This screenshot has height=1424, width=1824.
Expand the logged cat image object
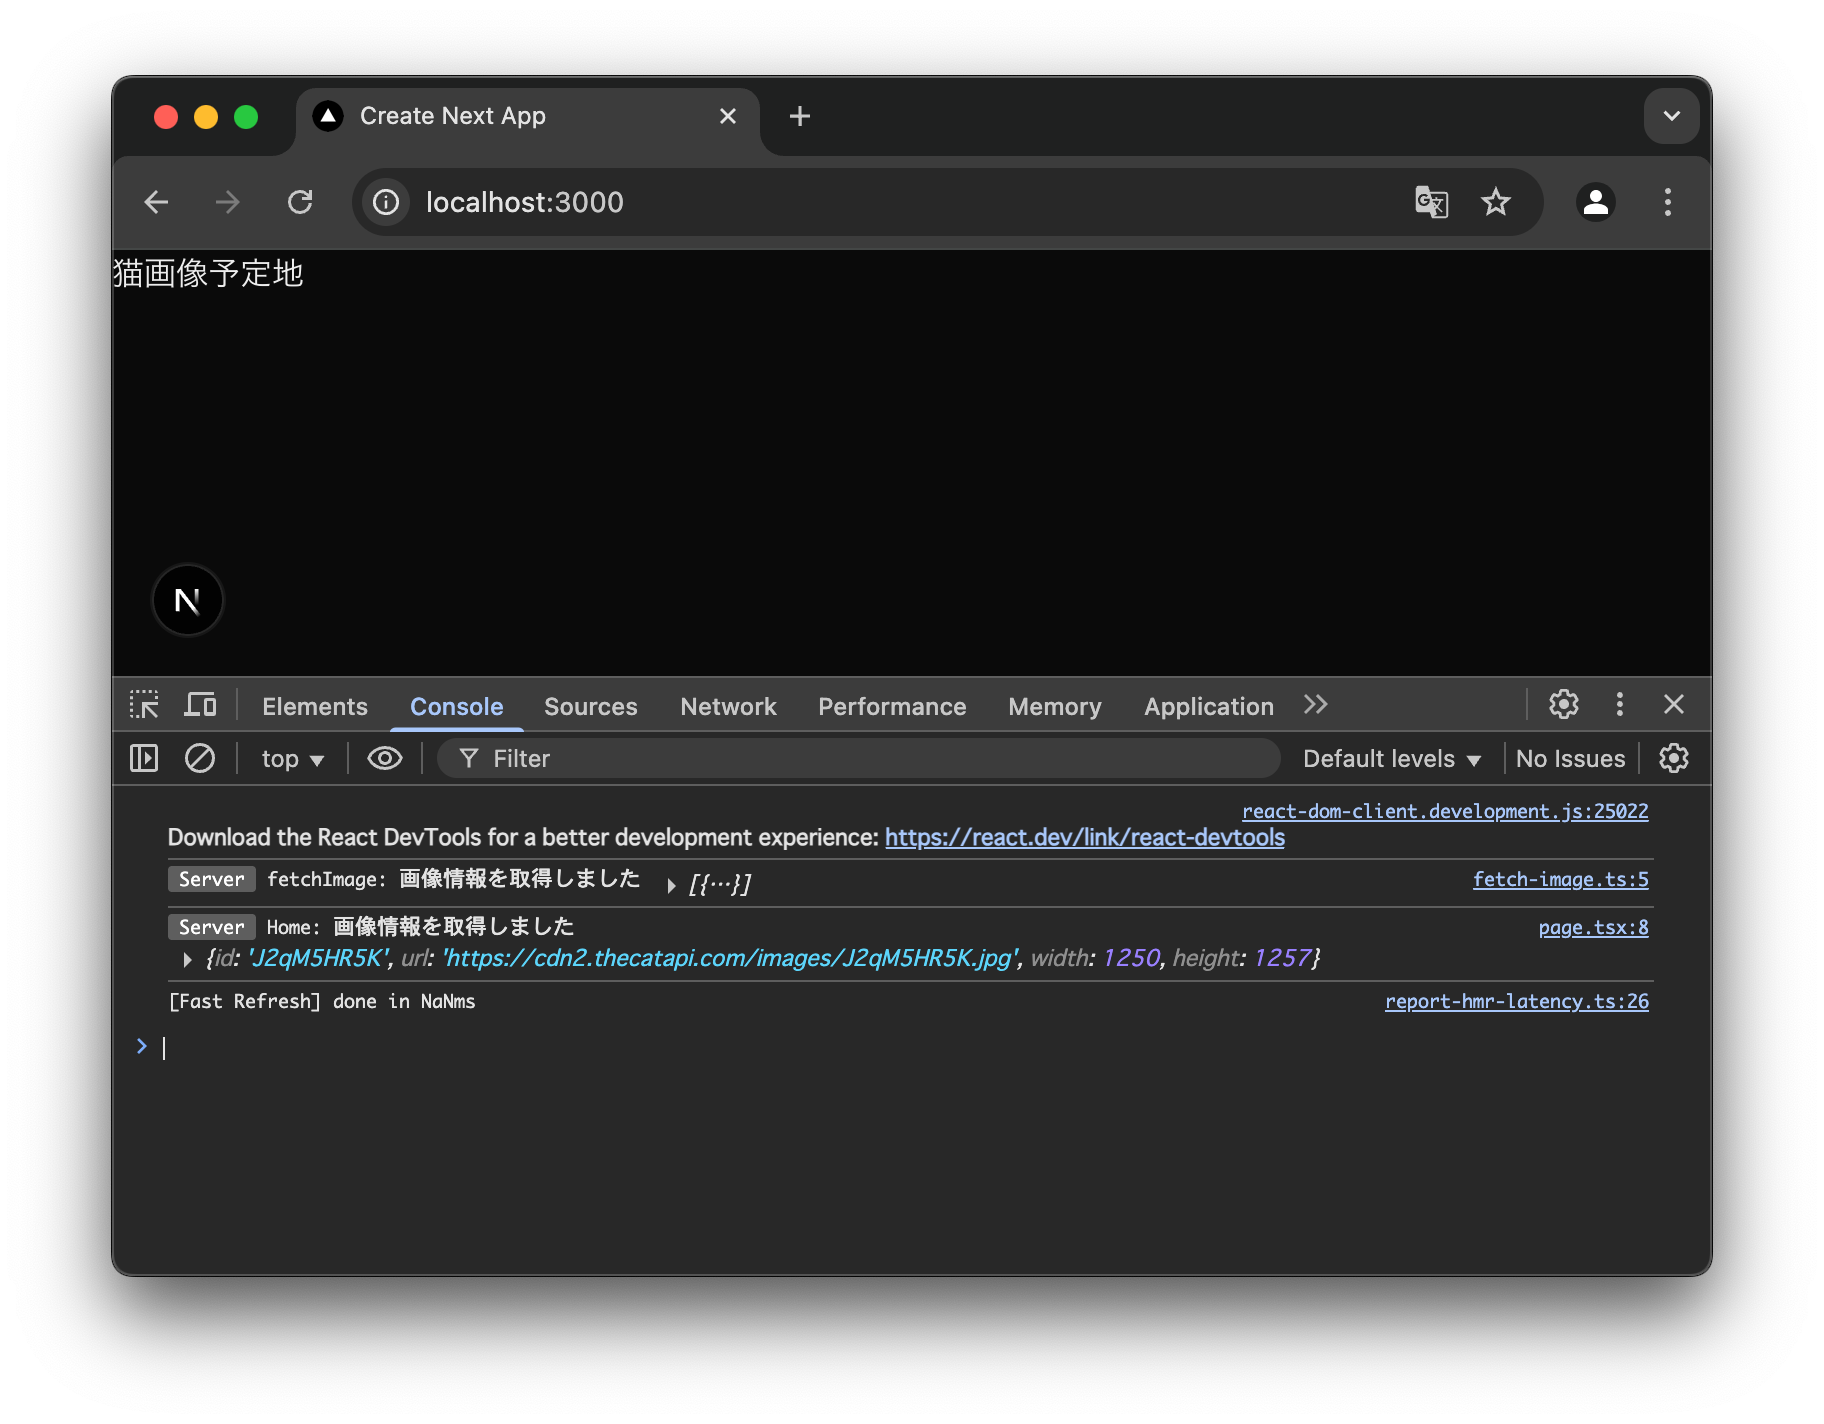(187, 958)
